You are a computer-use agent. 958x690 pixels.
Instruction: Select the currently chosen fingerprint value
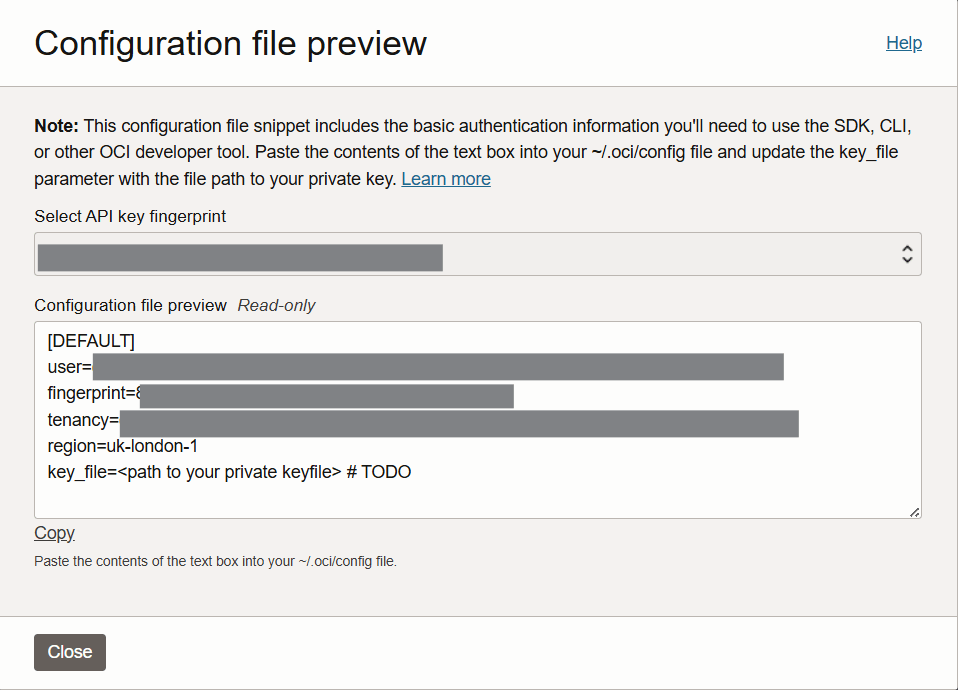[240, 257]
